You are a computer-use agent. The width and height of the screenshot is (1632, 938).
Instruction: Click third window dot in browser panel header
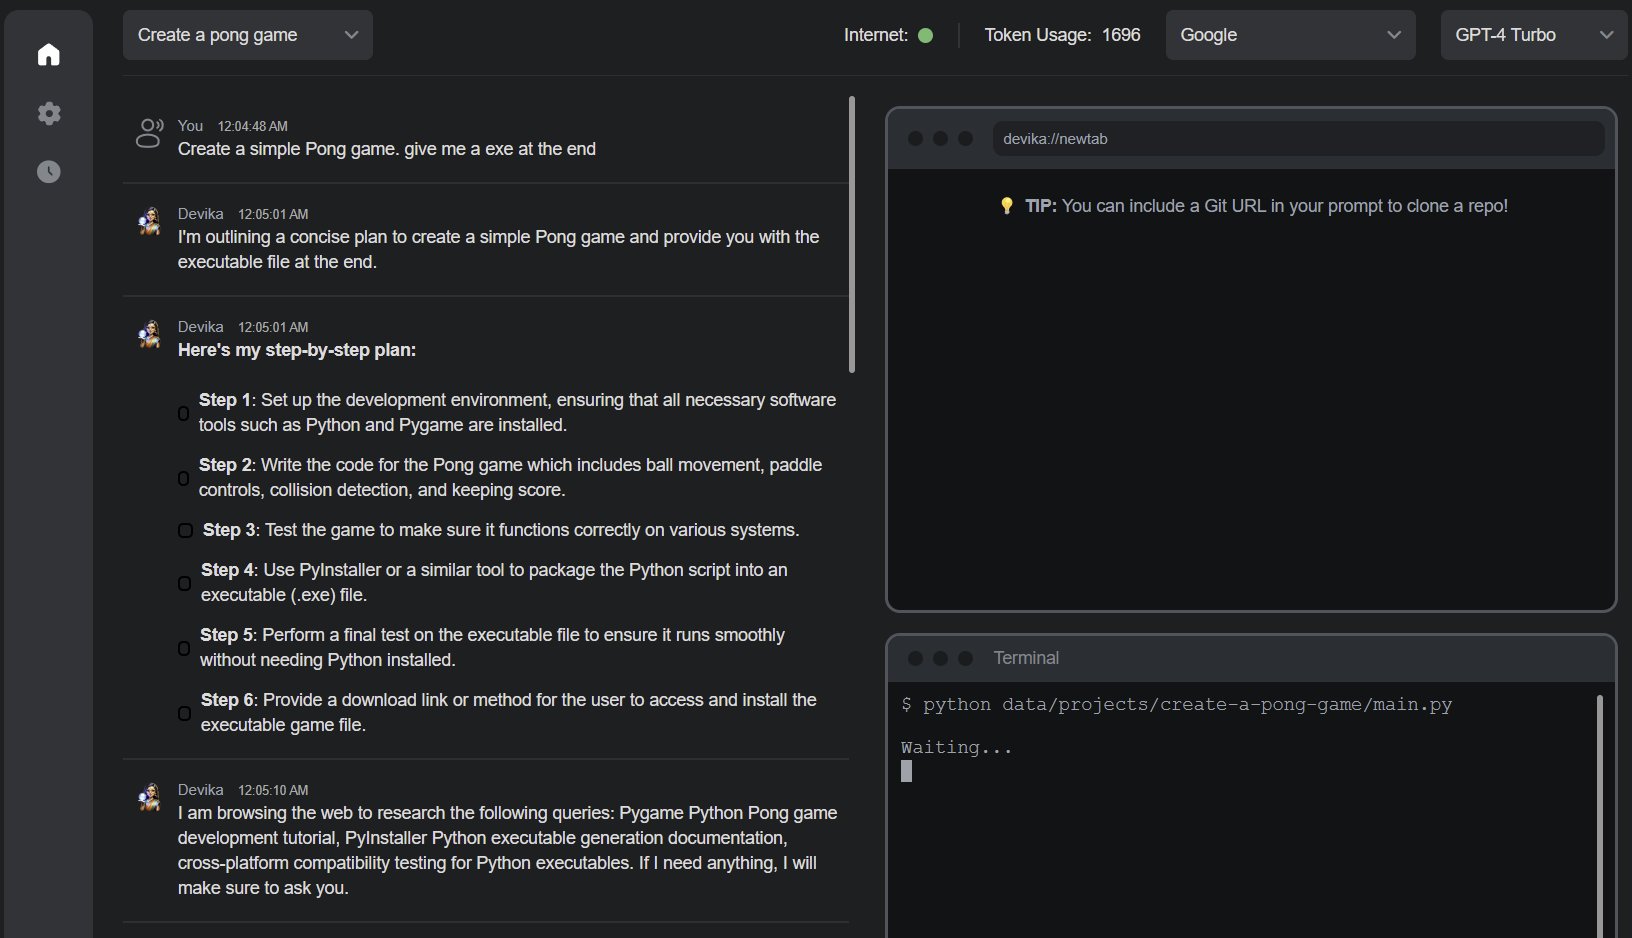pos(965,138)
